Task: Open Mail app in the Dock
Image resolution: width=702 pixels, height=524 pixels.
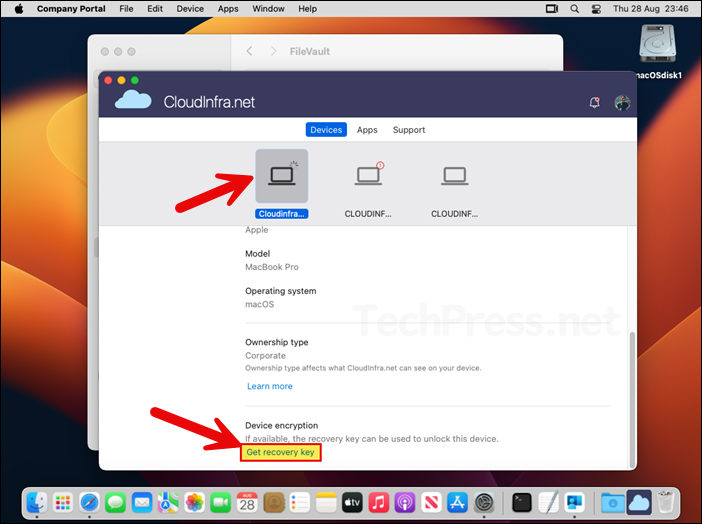Action: point(142,503)
